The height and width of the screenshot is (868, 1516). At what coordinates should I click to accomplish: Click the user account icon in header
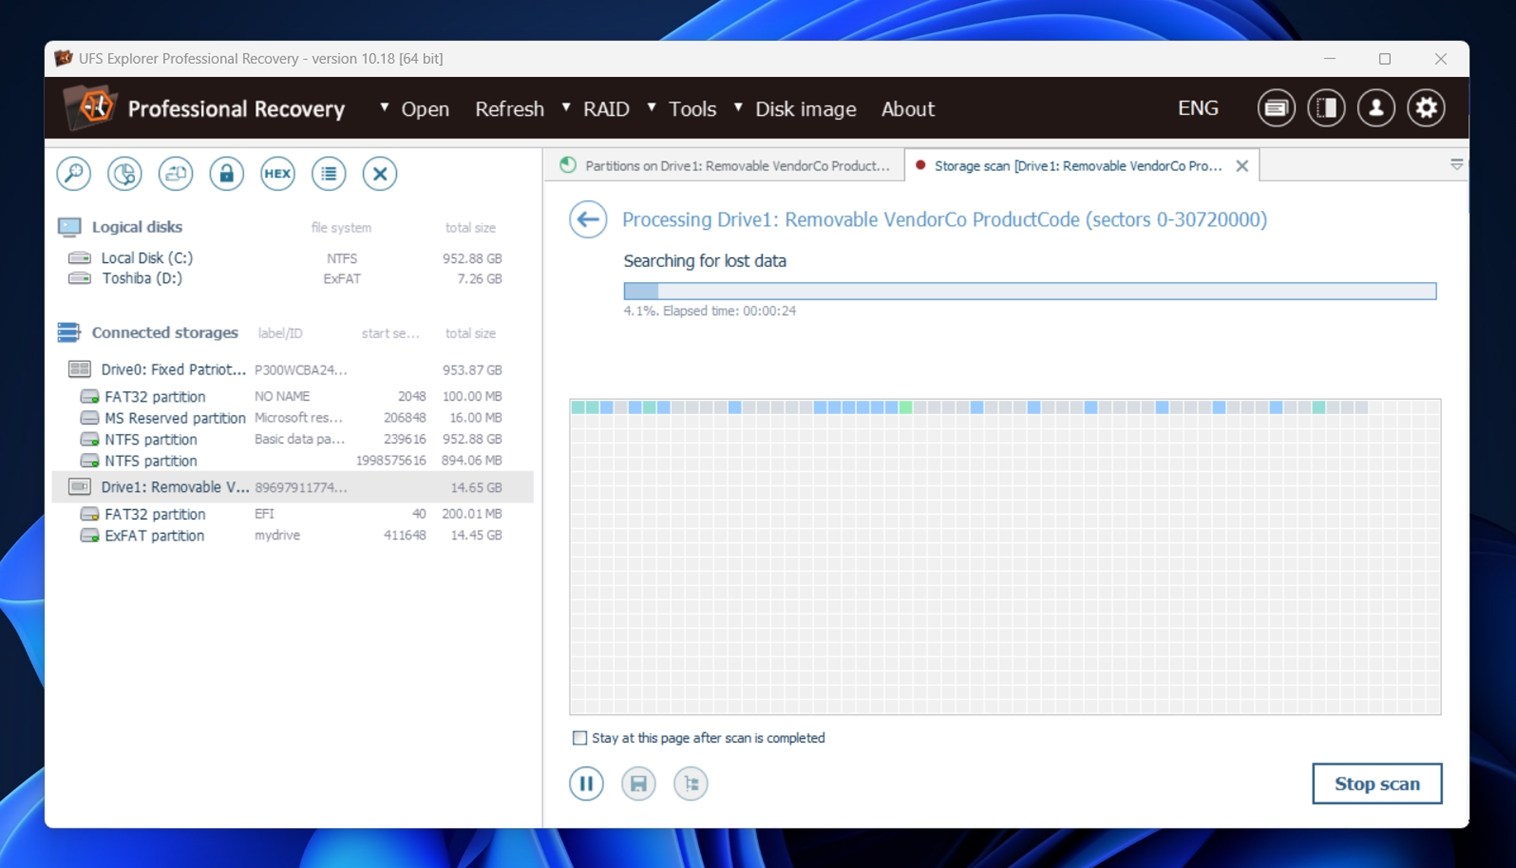(1375, 108)
